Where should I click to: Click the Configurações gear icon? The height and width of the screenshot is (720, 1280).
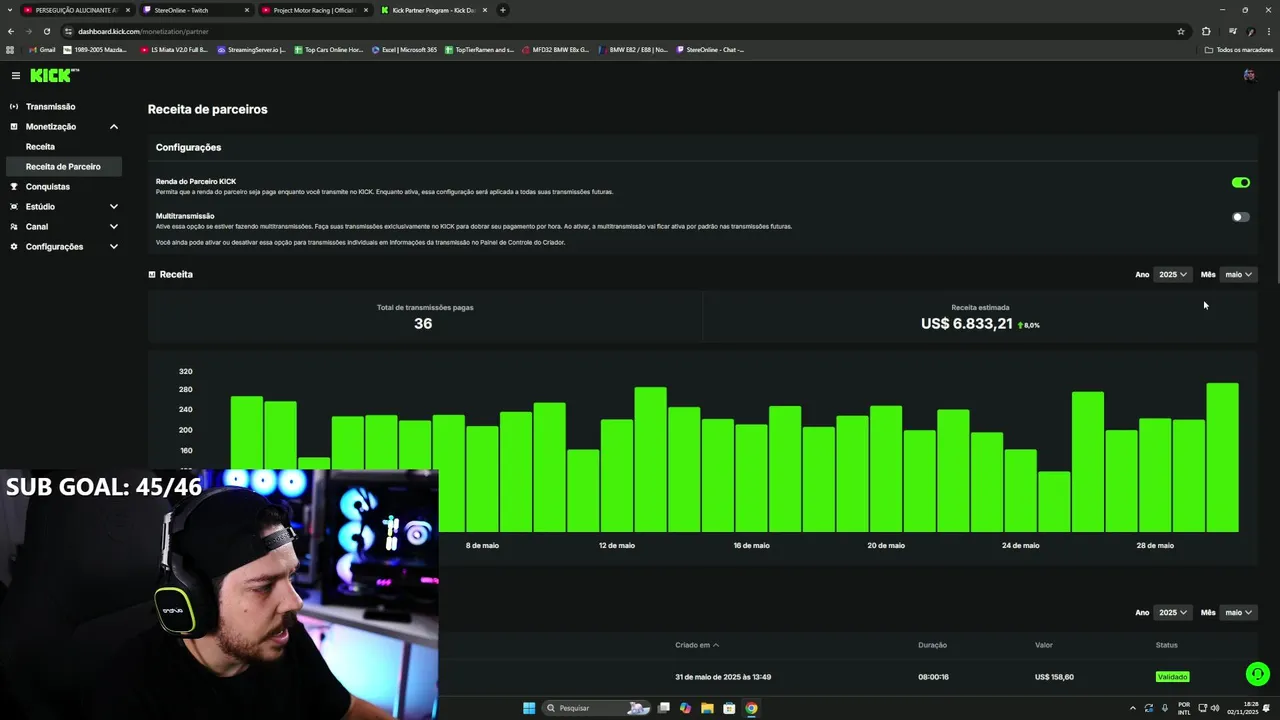(14, 246)
